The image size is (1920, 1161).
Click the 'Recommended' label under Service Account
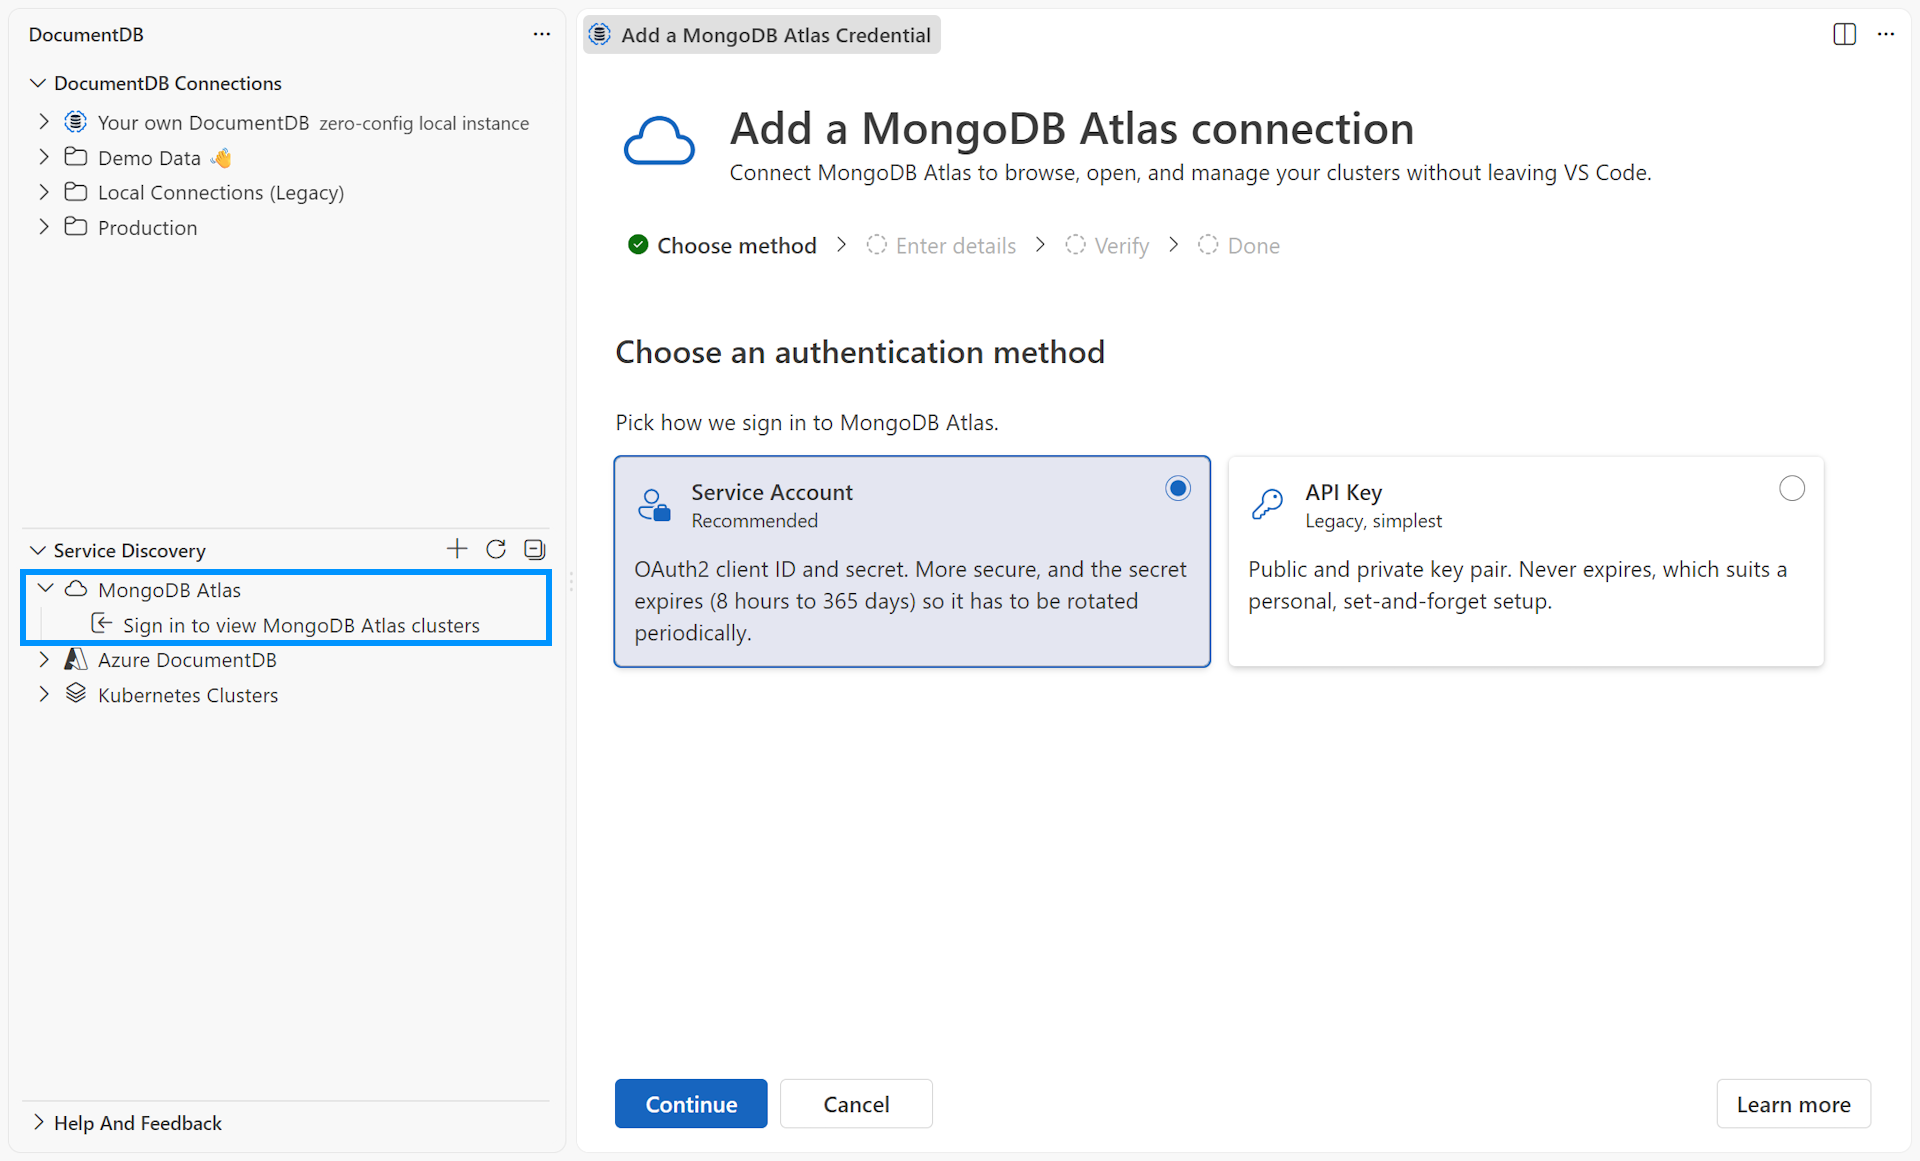coord(754,521)
